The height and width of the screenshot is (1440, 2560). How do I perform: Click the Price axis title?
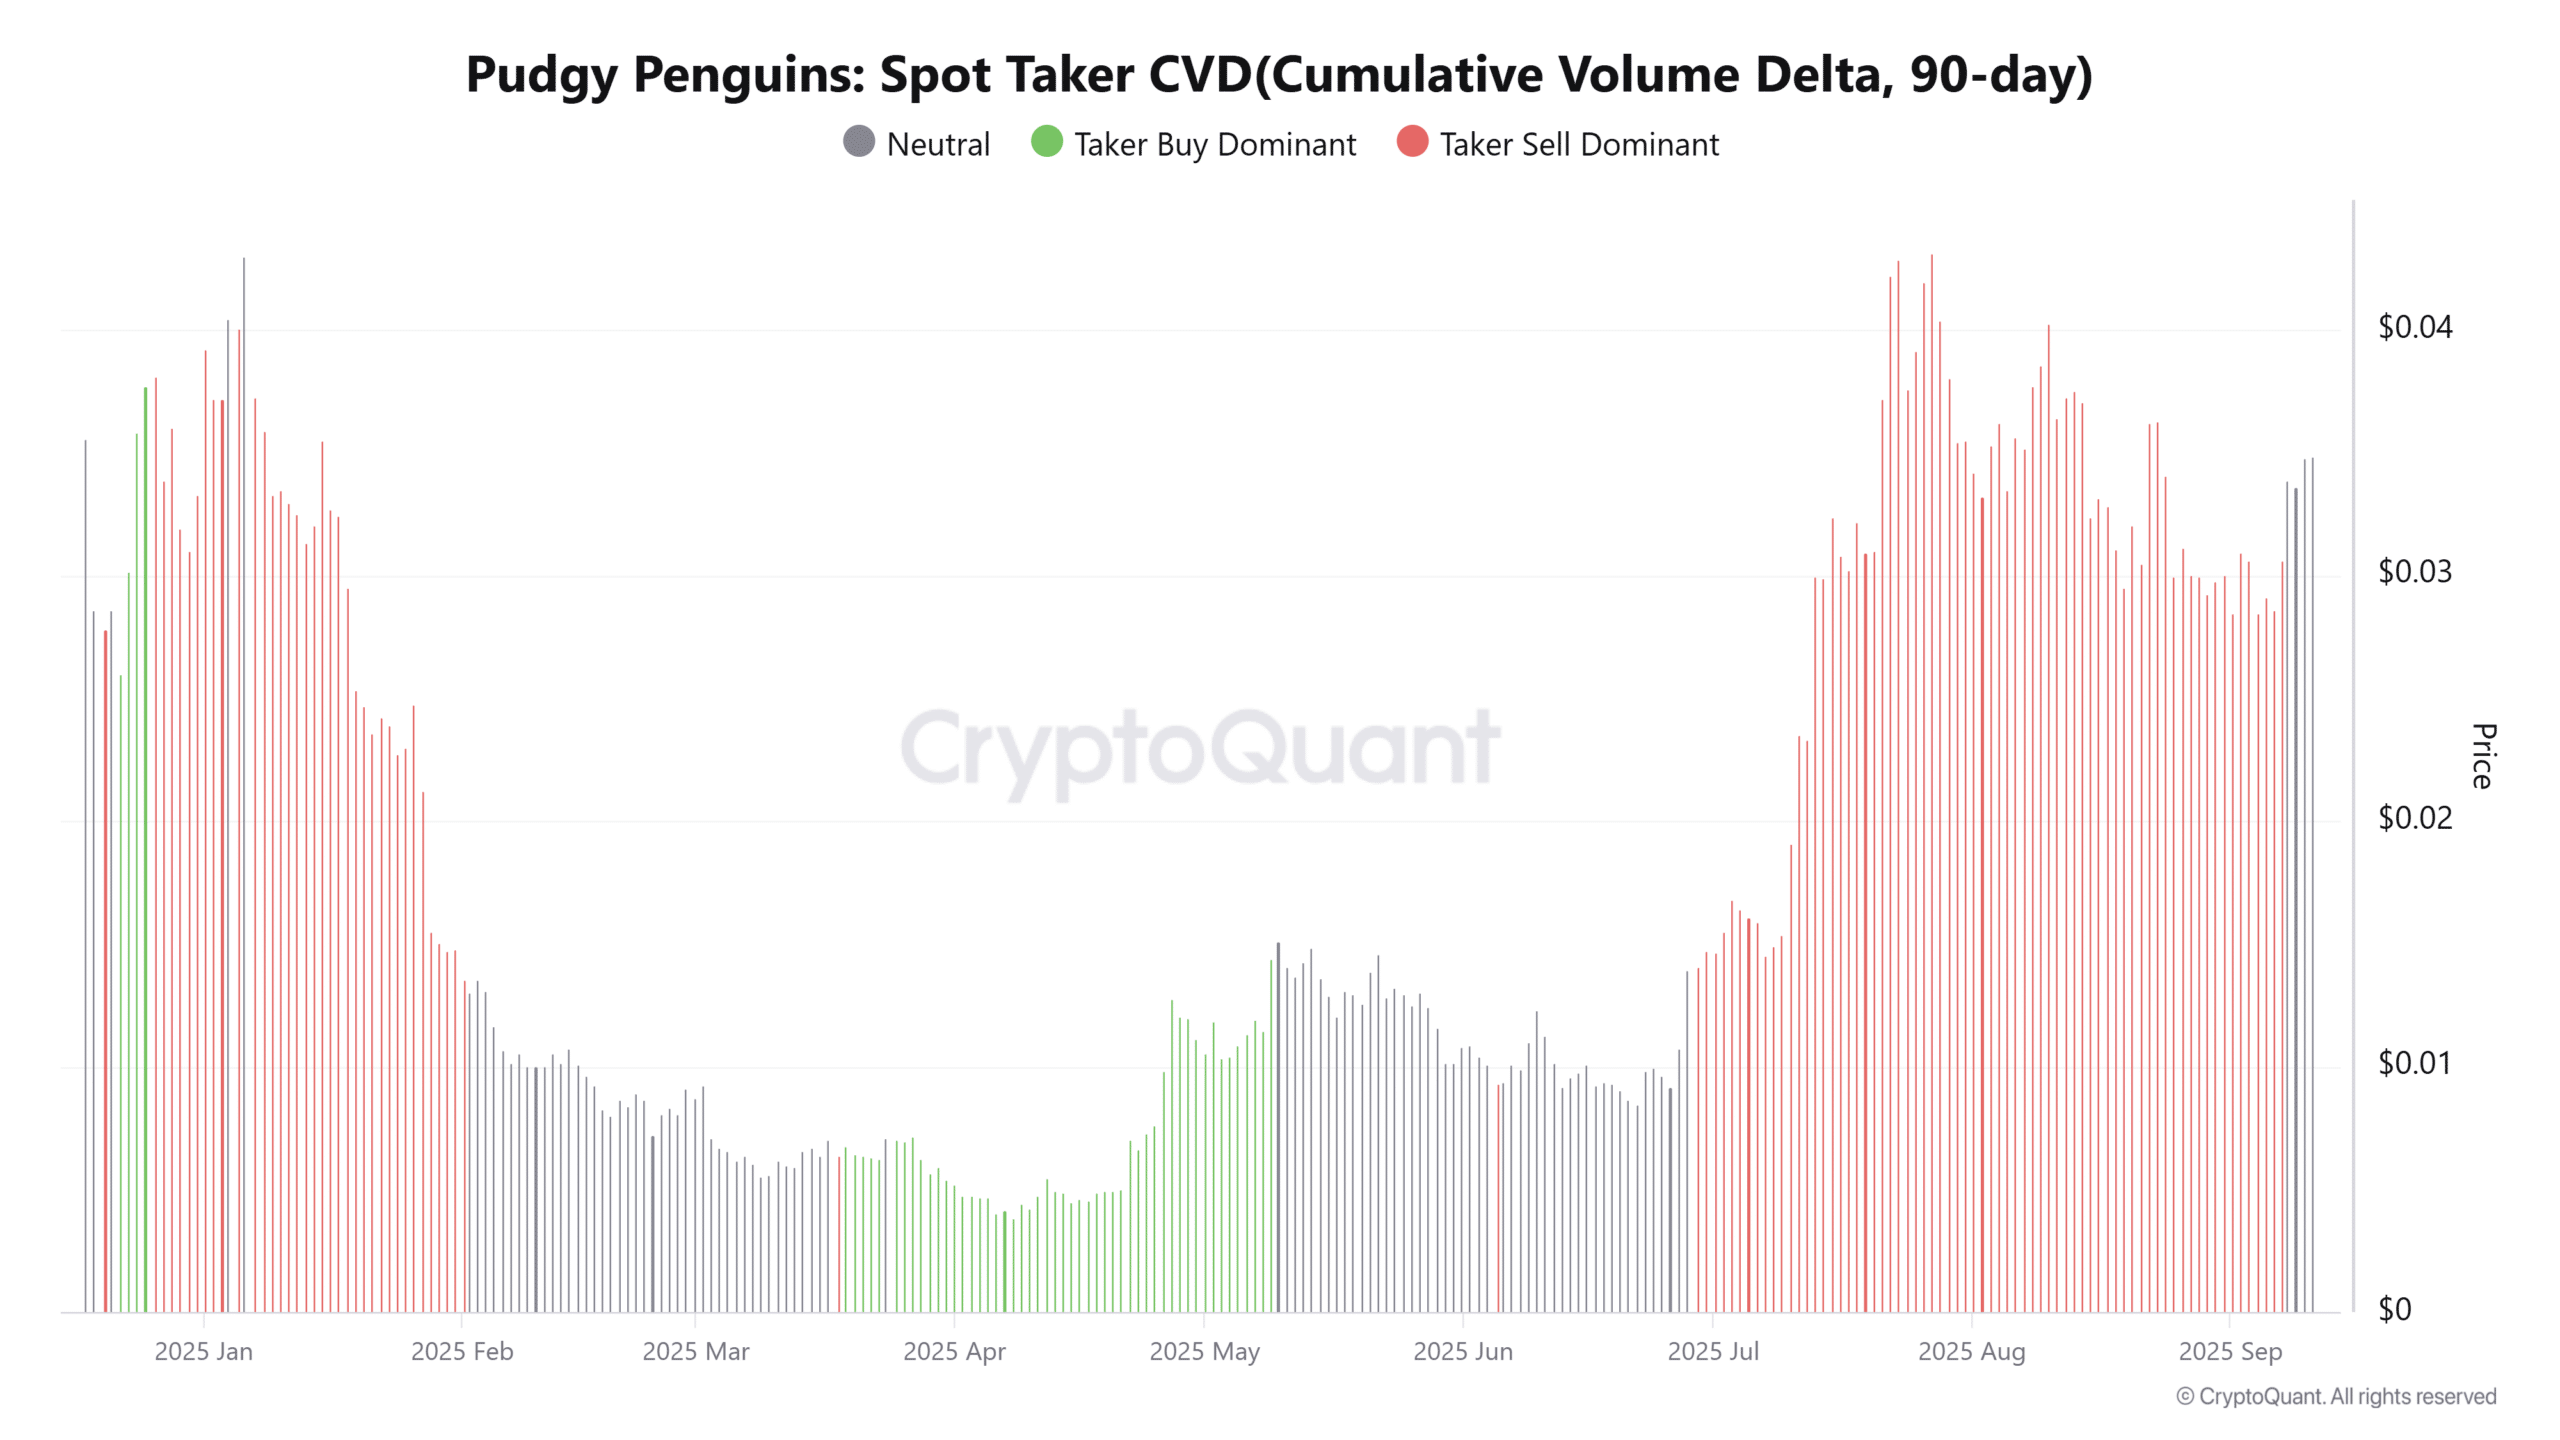click(x=2484, y=756)
